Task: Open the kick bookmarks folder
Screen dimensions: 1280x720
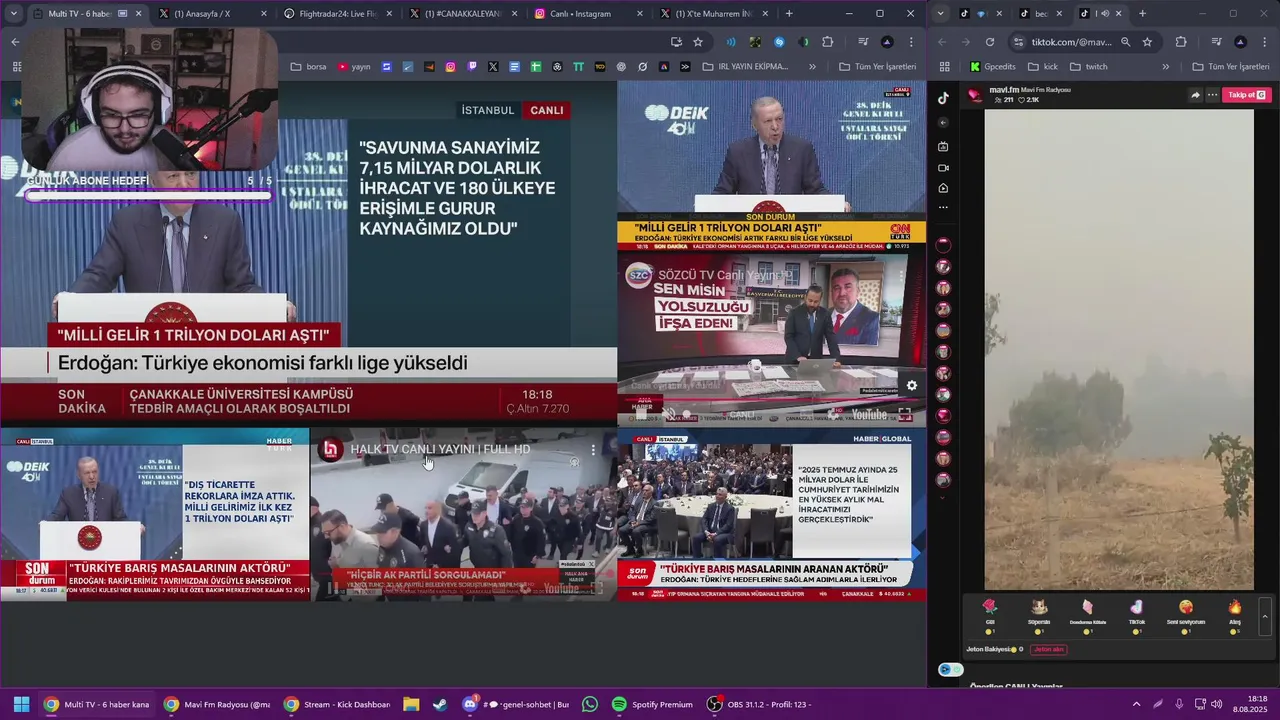Action: tap(1042, 67)
